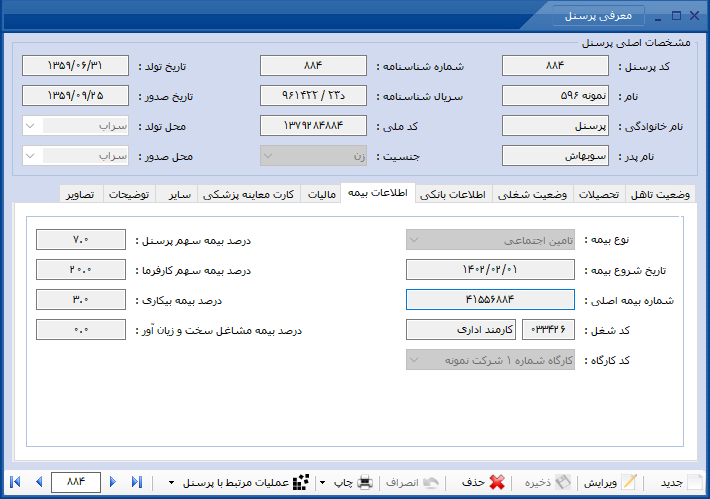The image size is (710, 499).
Task: Click the ویرایش edit button
Action: pyautogui.click(x=610, y=483)
